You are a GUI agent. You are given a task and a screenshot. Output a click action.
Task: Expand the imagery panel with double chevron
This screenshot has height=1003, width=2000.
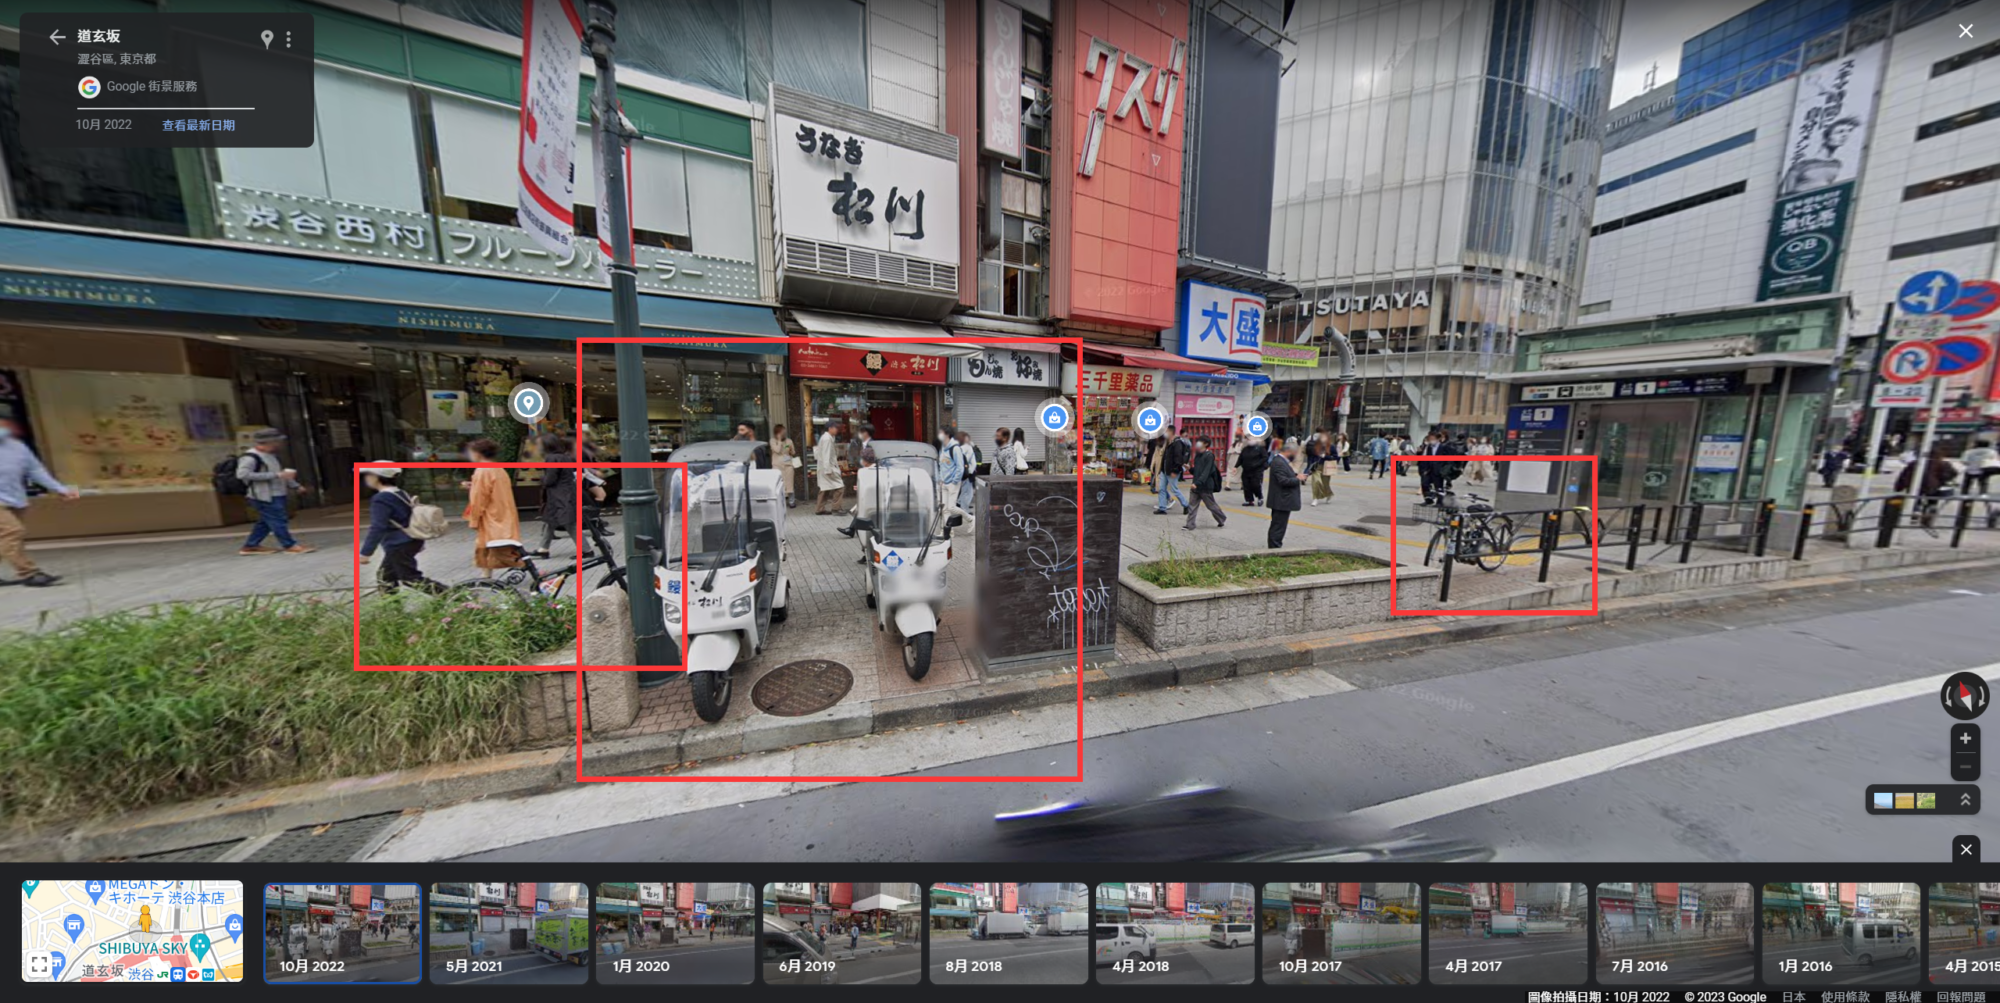click(1965, 800)
